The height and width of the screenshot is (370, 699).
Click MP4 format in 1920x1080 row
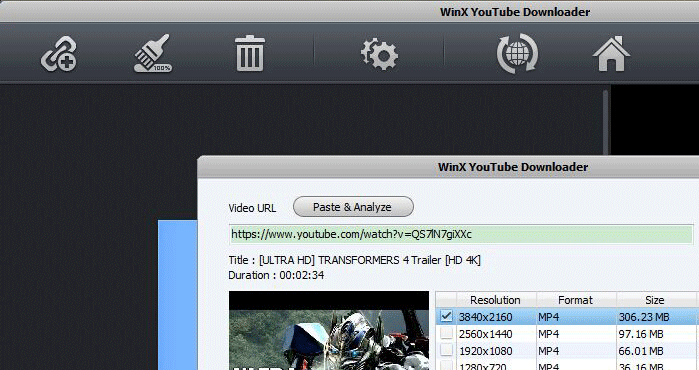point(548,351)
